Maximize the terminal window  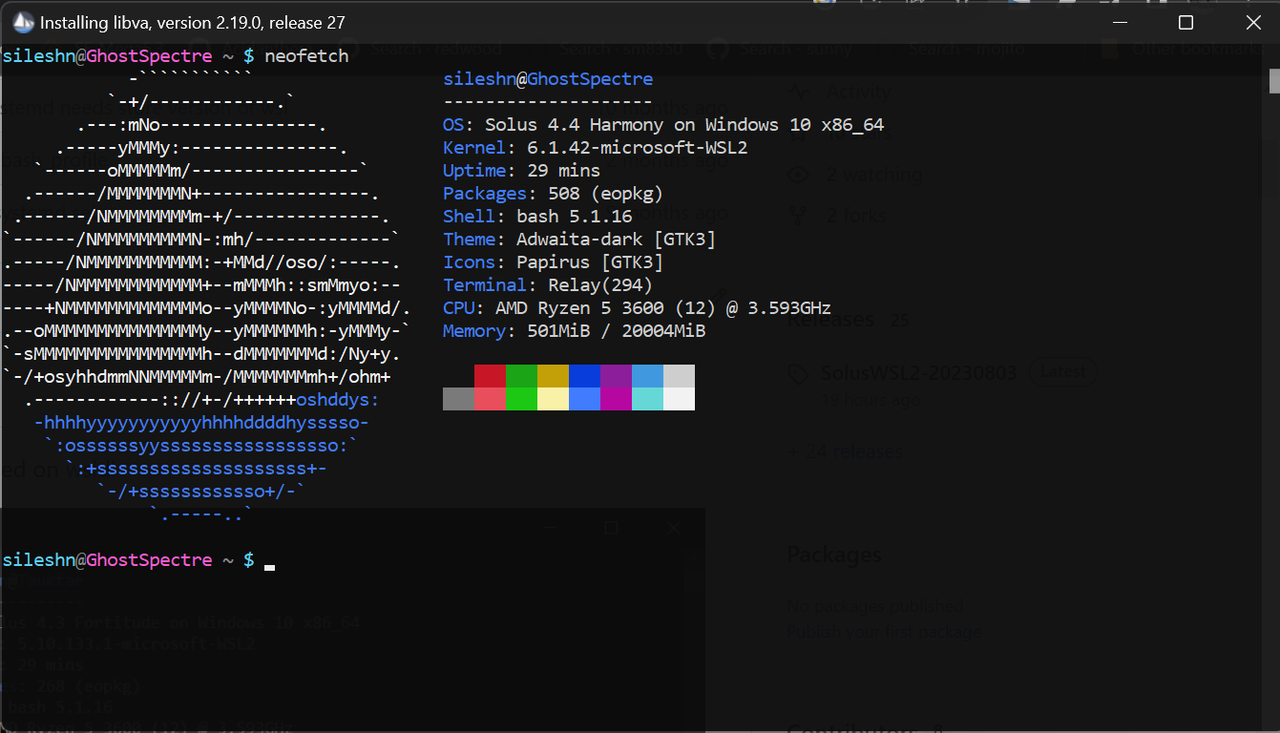tap(1186, 22)
